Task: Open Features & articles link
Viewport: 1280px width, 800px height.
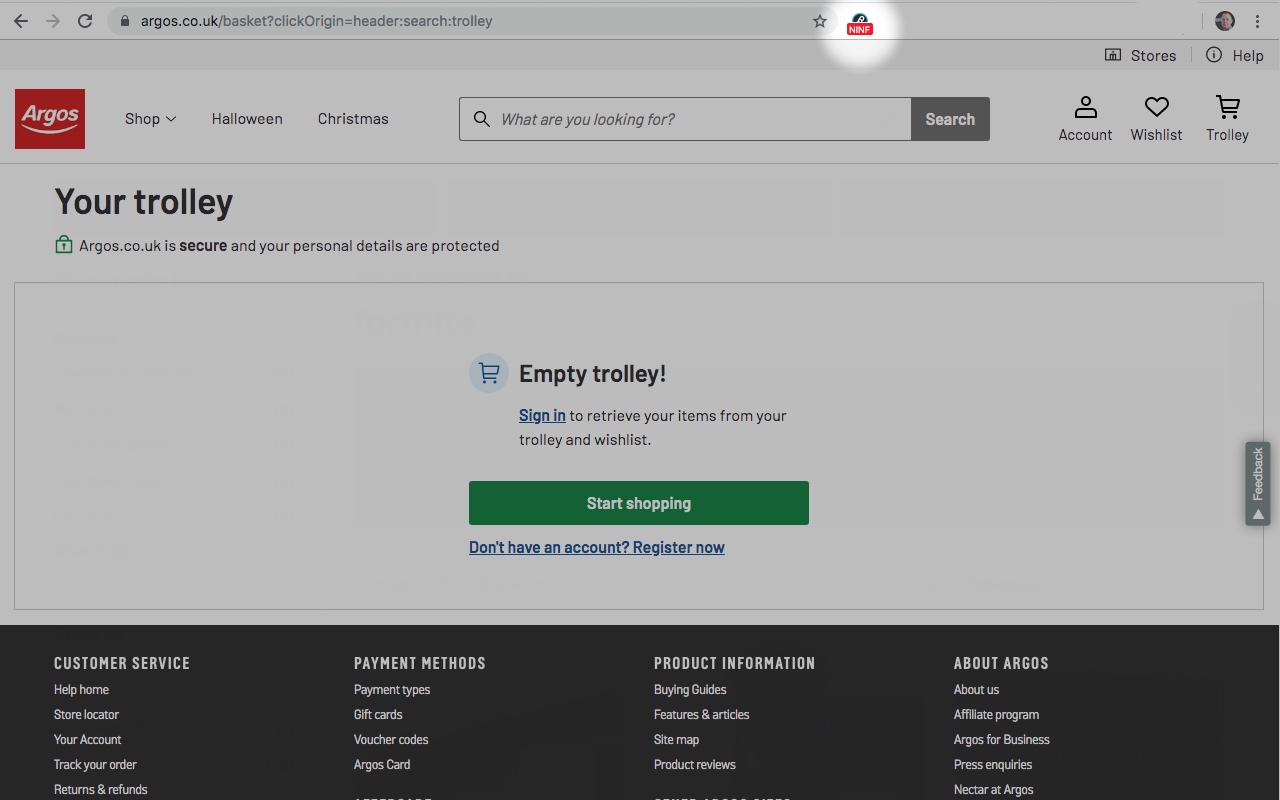Action: tap(701, 714)
